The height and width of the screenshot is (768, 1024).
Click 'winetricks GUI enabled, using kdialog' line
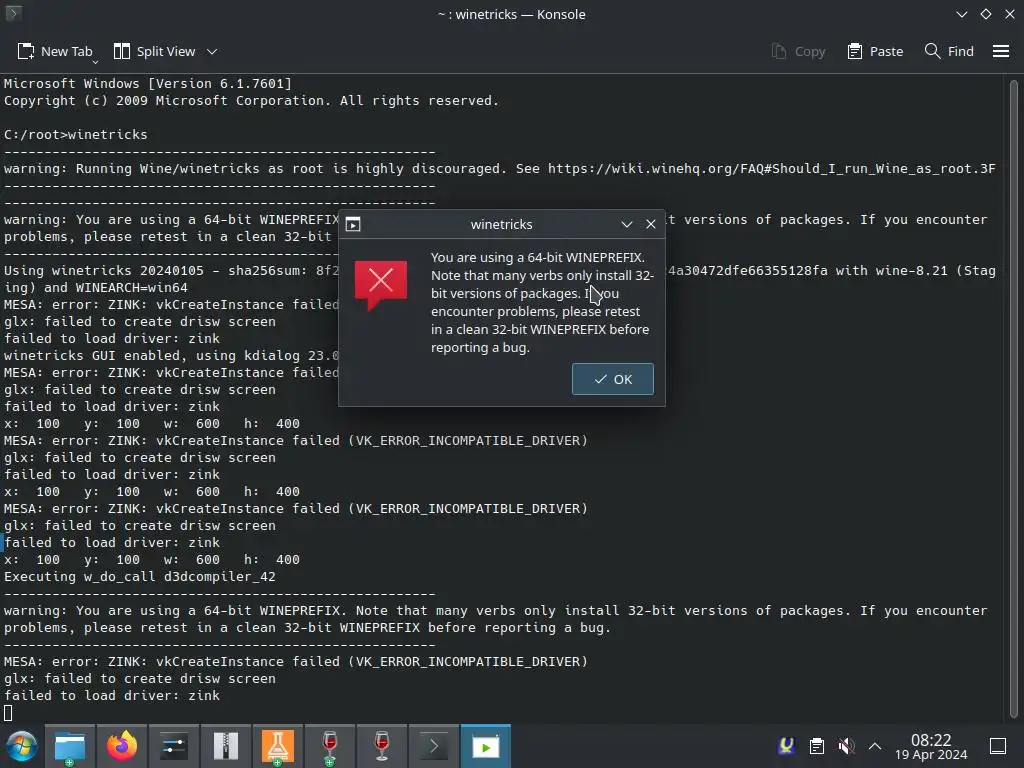(171, 355)
